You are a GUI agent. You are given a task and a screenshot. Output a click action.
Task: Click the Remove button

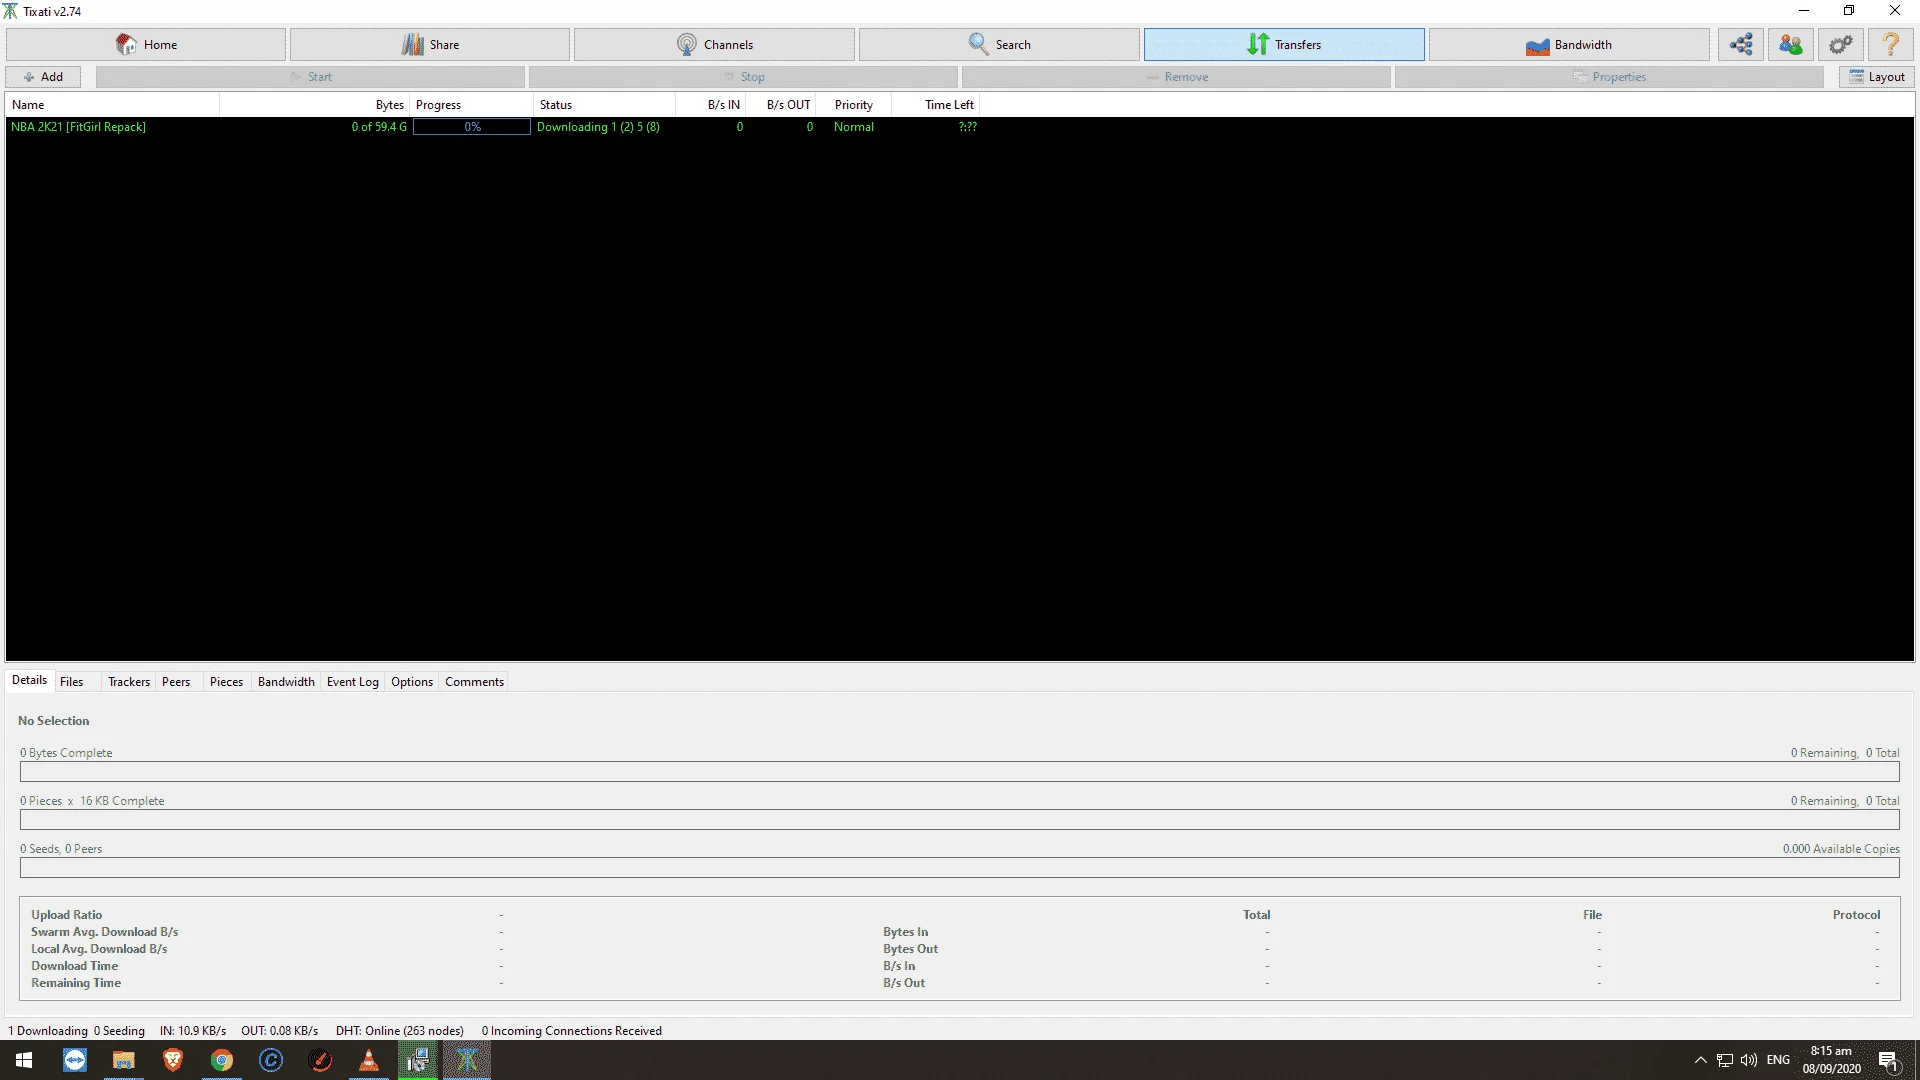(1176, 77)
